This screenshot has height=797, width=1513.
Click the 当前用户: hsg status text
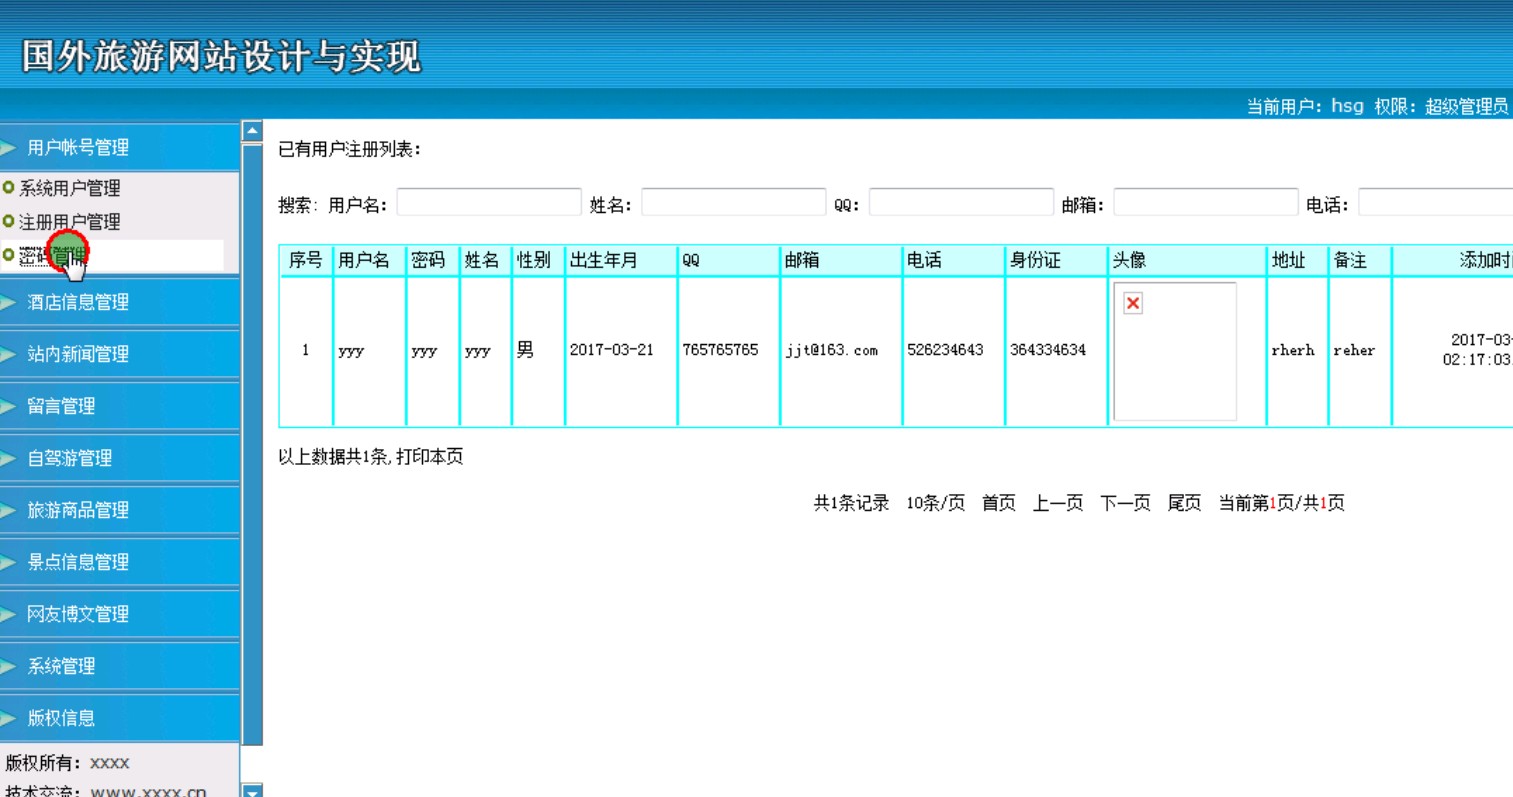pos(1305,106)
